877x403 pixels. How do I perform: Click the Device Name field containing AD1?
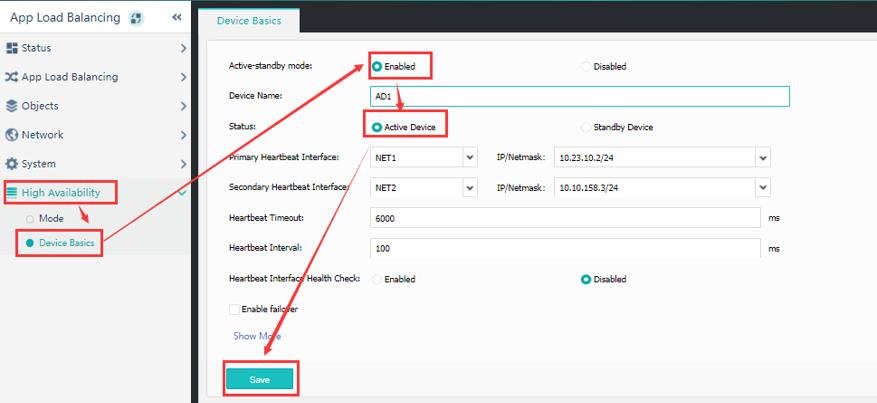(x=579, y=96)
